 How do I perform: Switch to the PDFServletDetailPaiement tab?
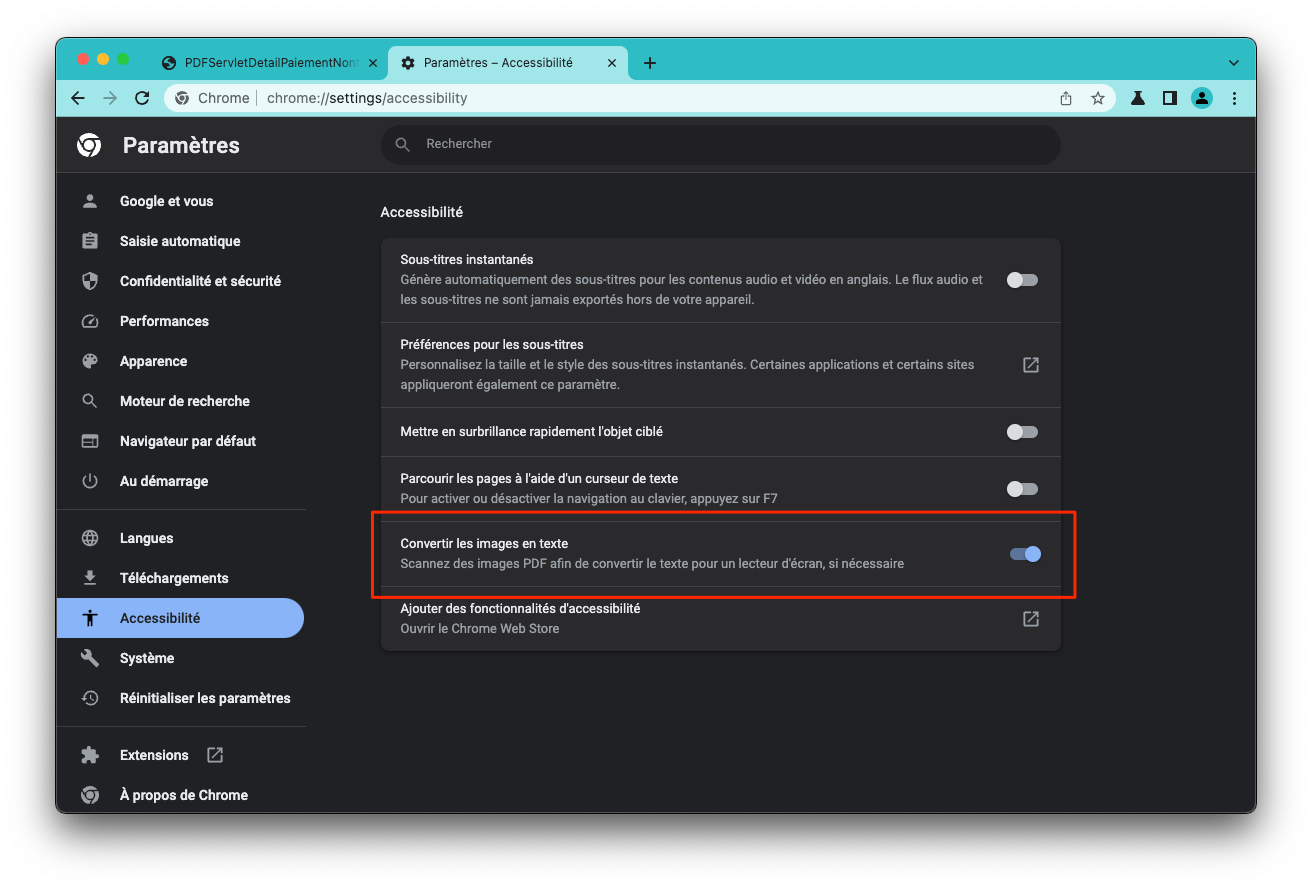[x=270, y=63]
